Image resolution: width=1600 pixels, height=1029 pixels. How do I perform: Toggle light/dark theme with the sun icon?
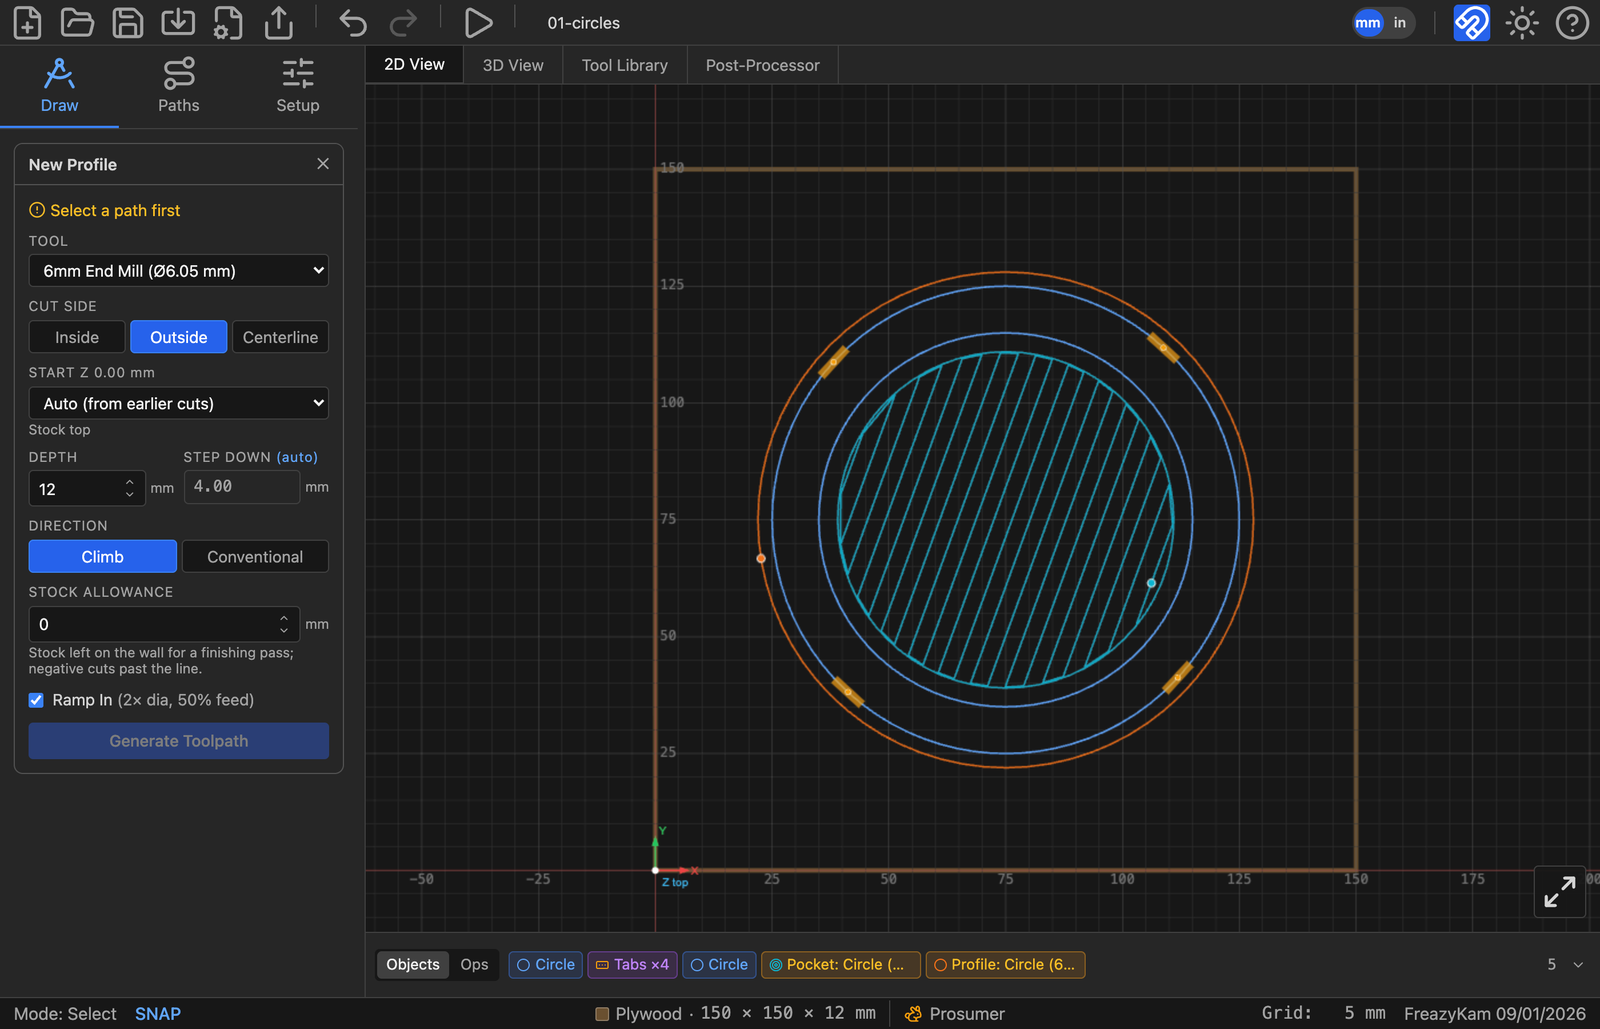tap(1522, 22)
